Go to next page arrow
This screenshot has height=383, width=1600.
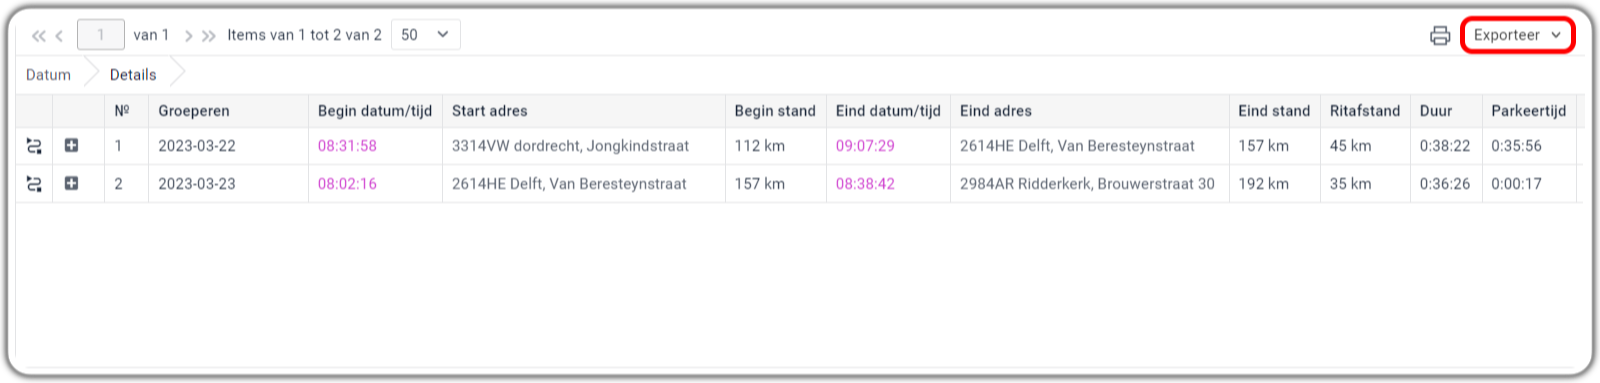[x=188, y=36]
